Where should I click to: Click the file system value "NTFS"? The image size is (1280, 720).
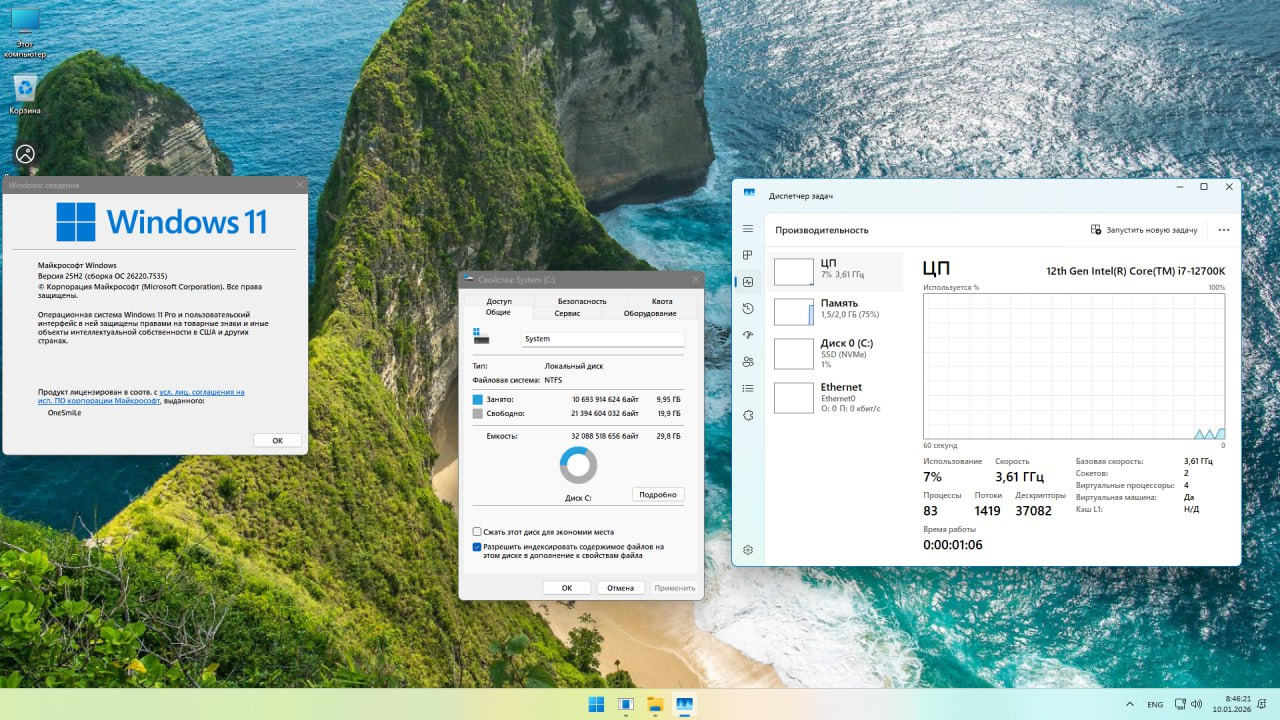[553, 380]
